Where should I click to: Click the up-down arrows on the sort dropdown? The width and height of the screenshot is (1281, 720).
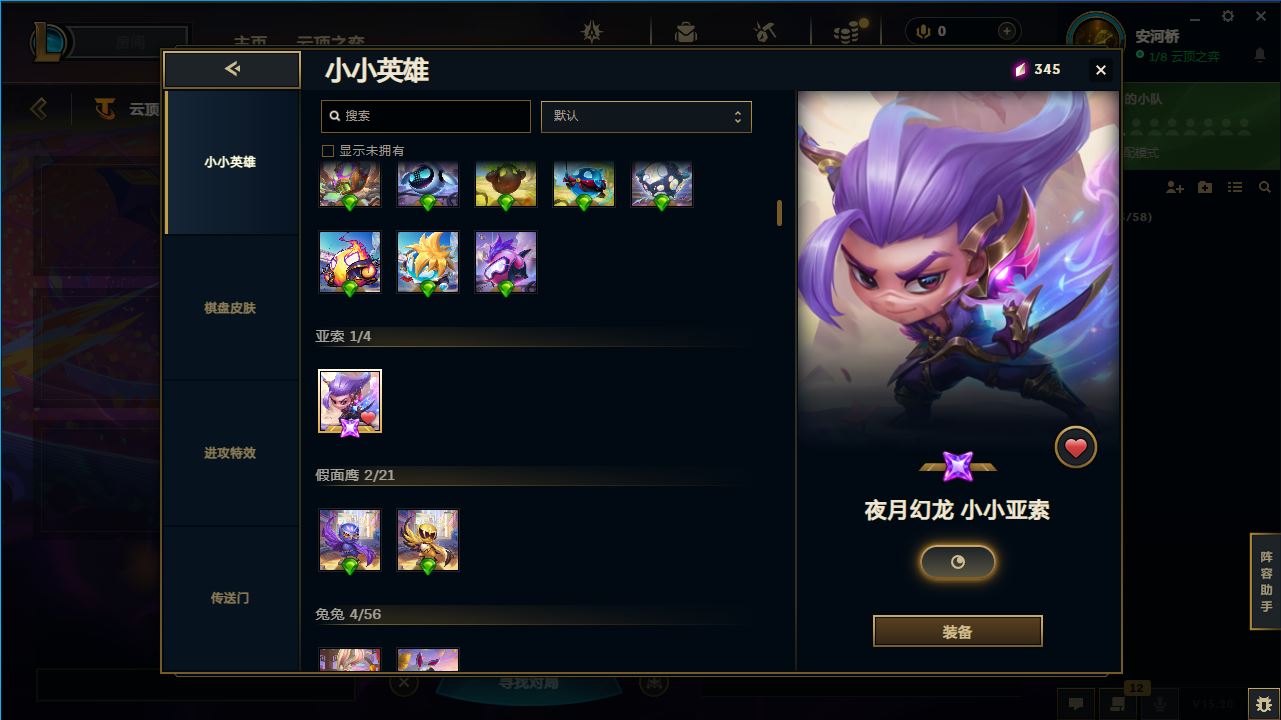pyautogui.click(x=738, y=116)
